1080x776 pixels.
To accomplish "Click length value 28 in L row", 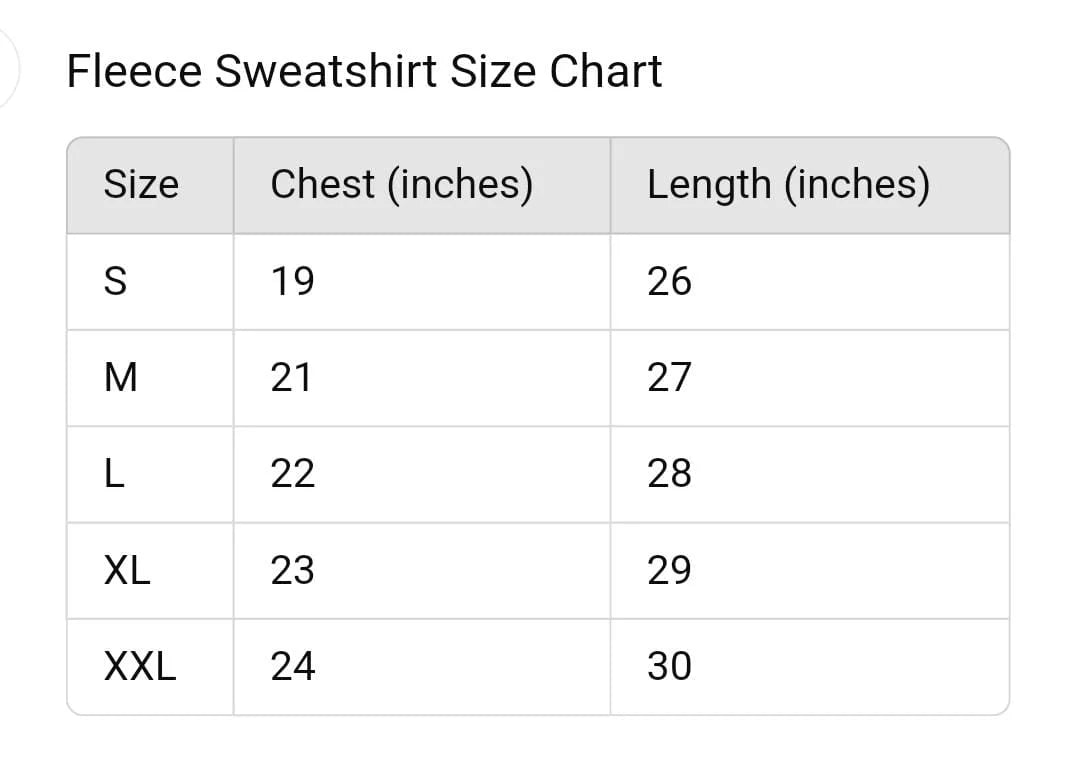I will (x=669, y=474).
